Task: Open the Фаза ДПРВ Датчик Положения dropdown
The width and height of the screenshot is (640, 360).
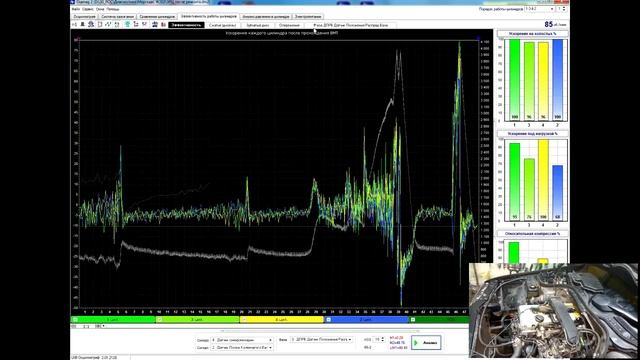Action: tap(321, 340)
